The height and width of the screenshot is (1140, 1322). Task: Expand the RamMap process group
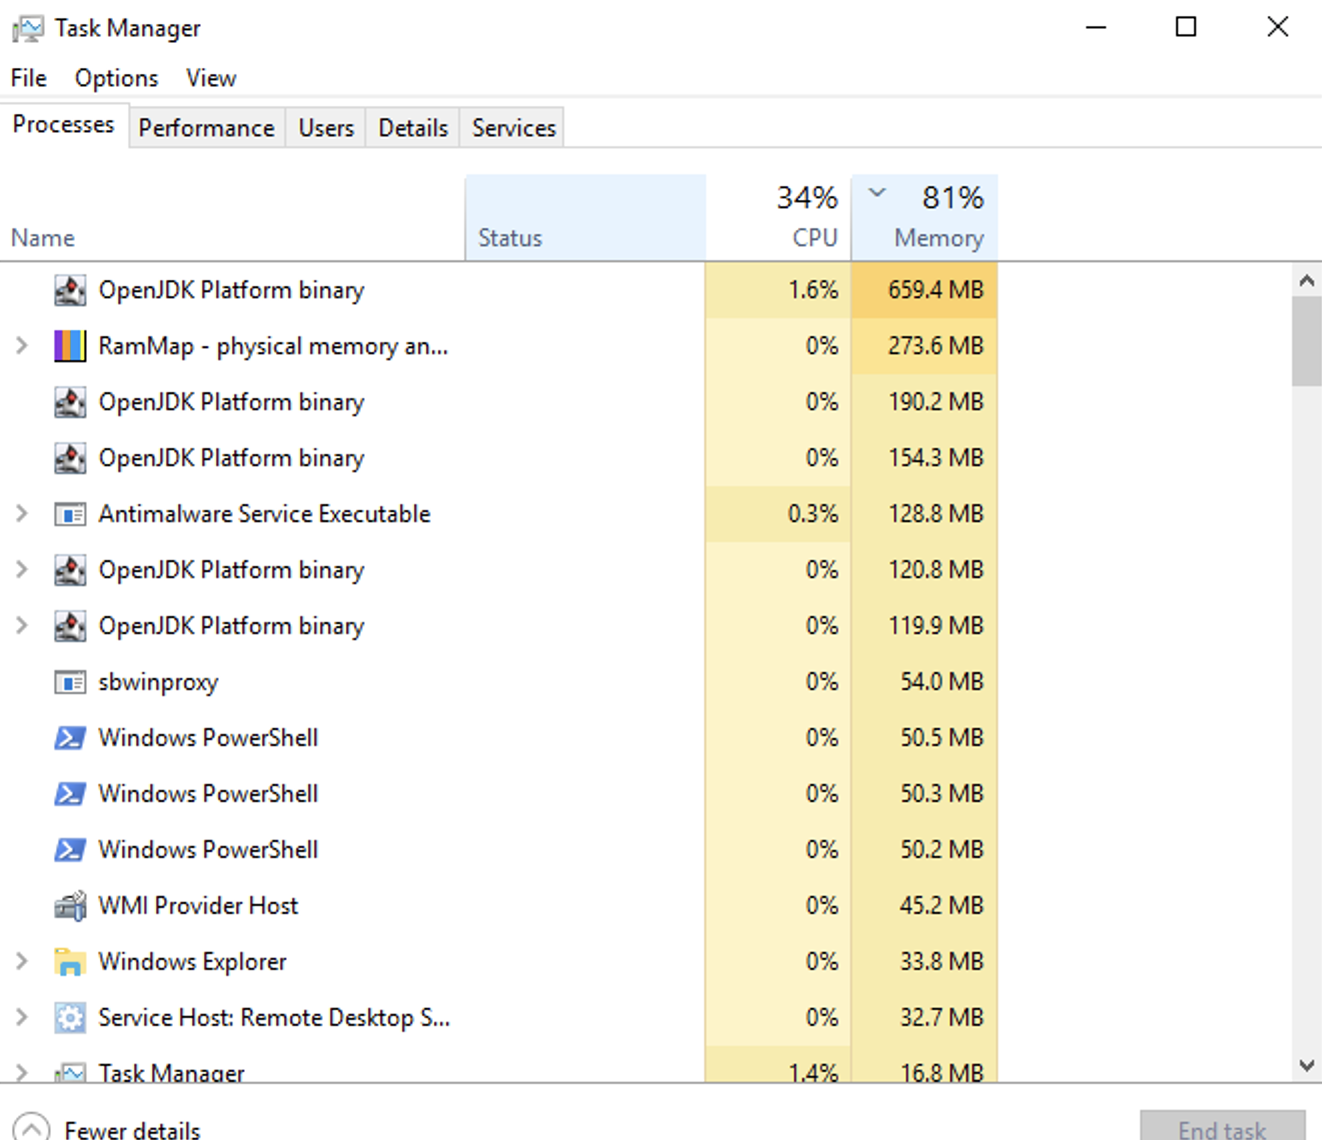tap(22, 346)
